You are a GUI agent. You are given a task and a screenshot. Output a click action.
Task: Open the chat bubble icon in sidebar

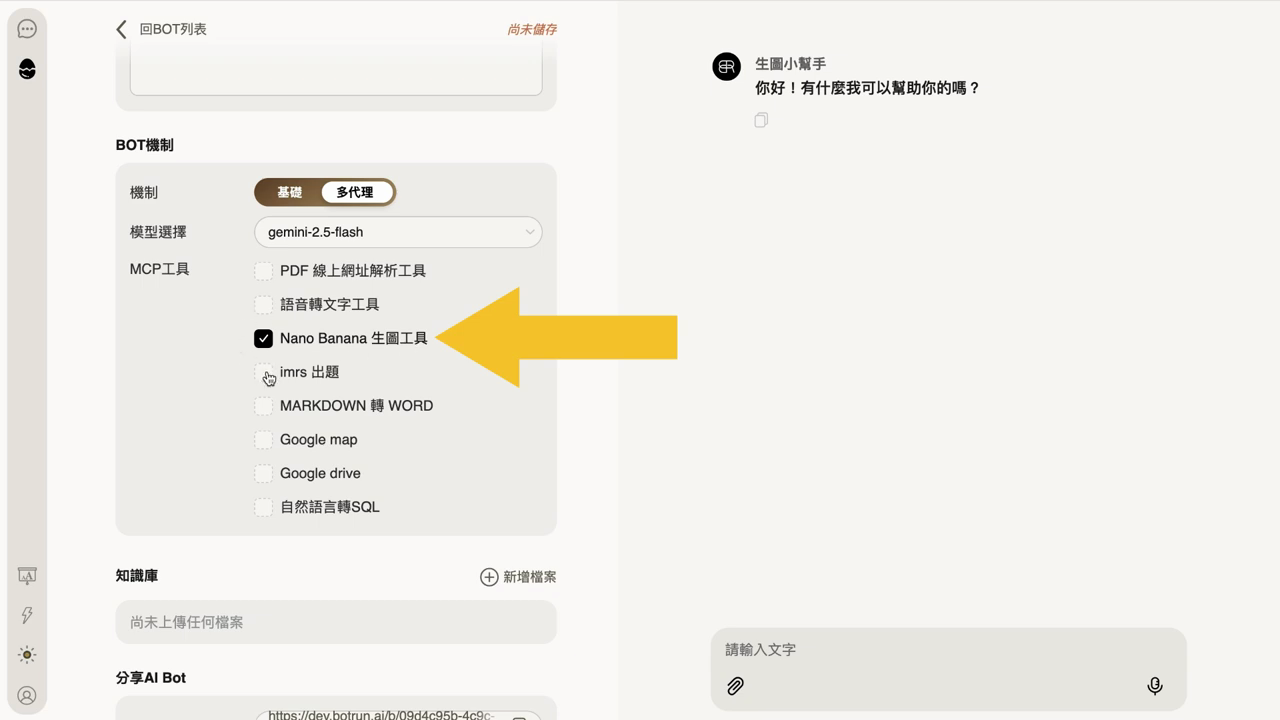click(27, 29)
